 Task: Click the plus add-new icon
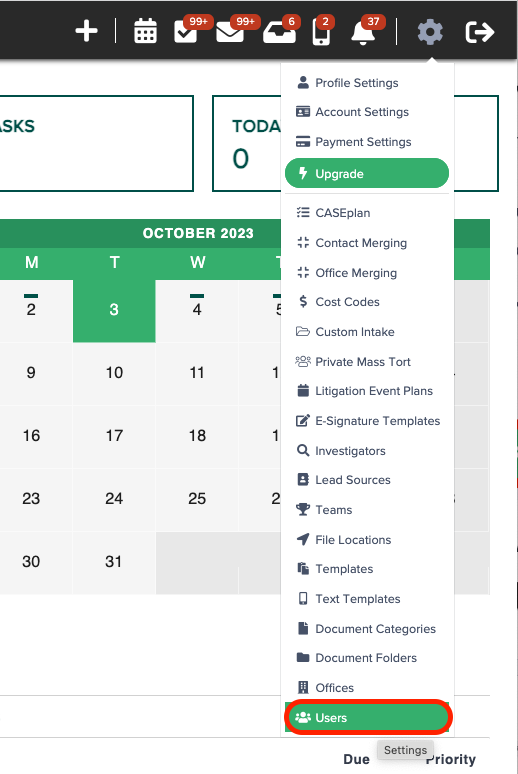pos(86,32)
